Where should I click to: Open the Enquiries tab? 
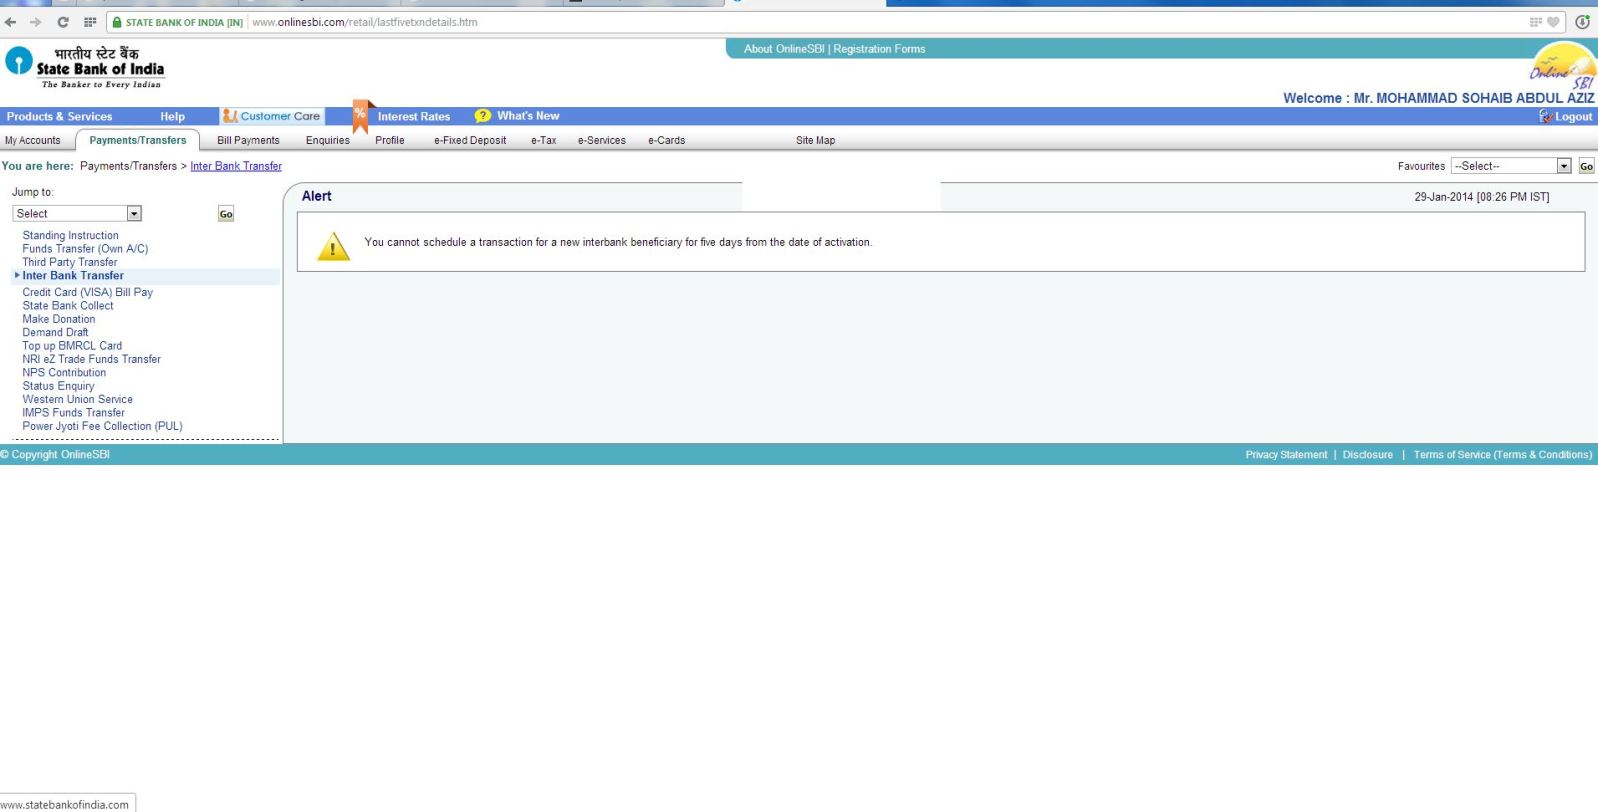click(x=328, y=141)
